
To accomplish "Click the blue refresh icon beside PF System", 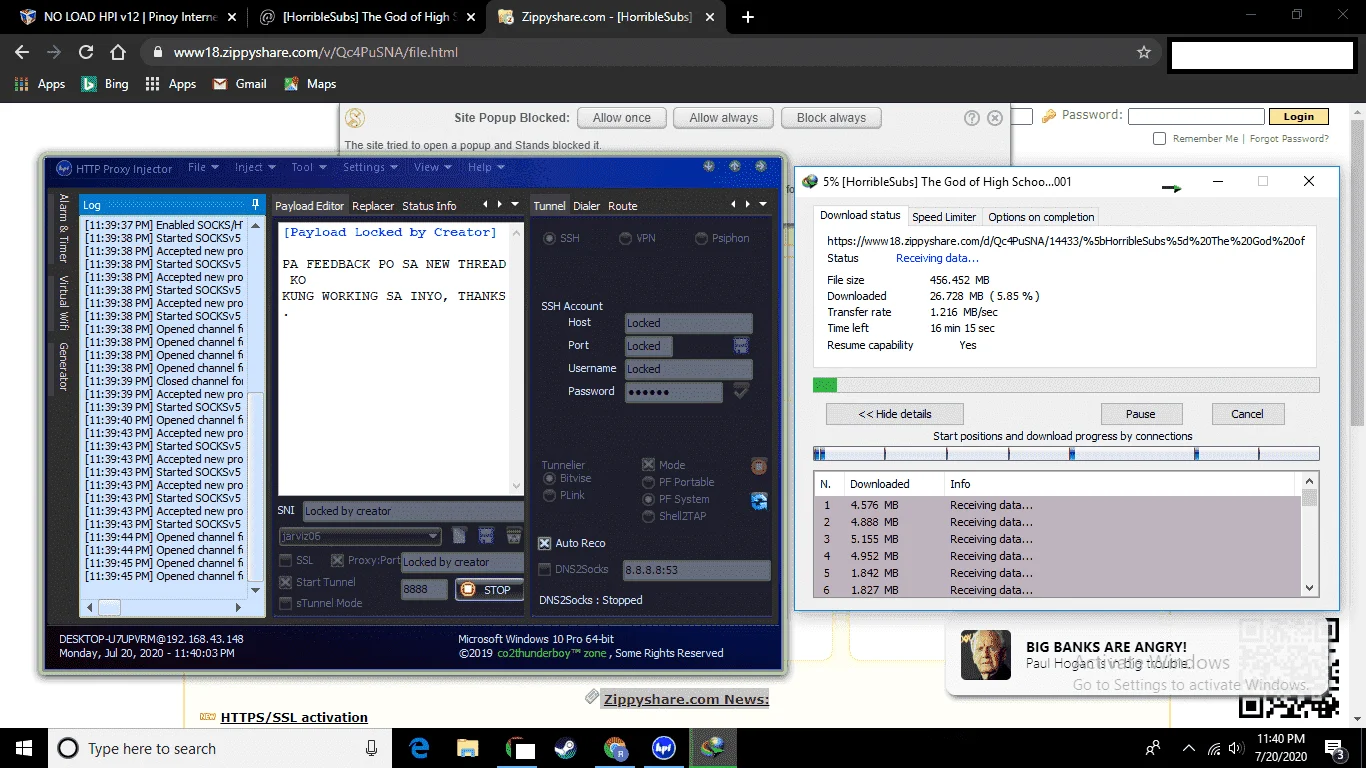I will coord(759,501).
